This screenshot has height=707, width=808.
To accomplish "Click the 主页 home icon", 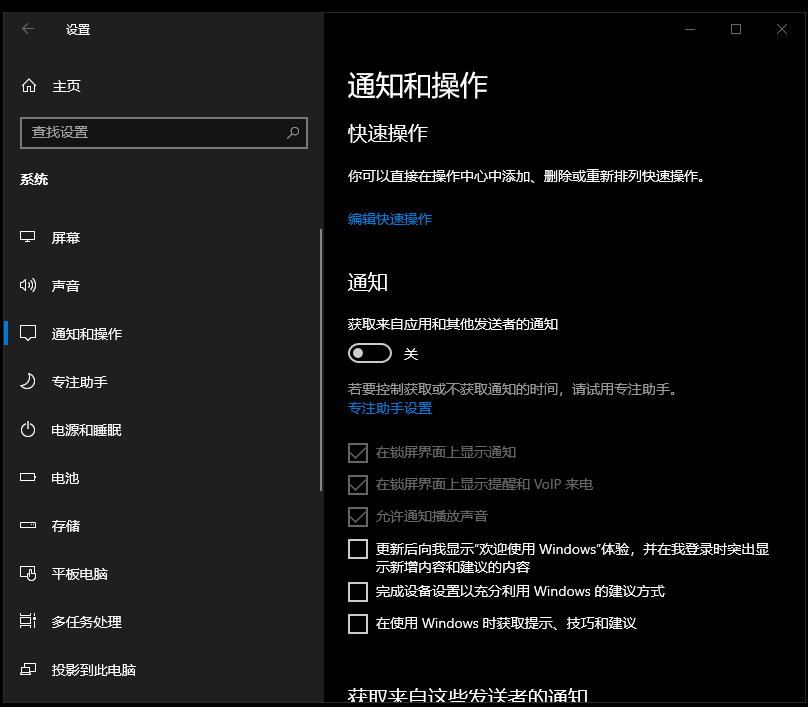I will point(29,86).
